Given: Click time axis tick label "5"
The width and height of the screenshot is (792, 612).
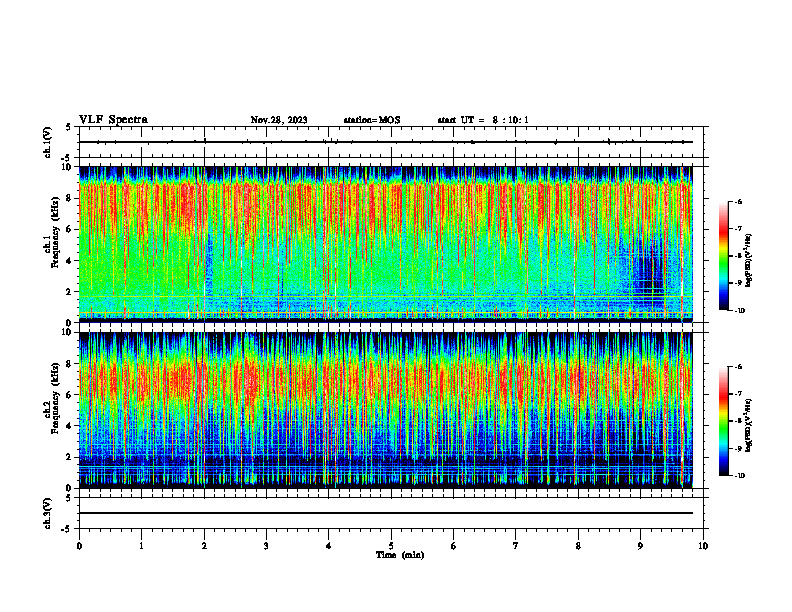Looking at the screenshot, I should pyautogui.click(x=391, y=546).
